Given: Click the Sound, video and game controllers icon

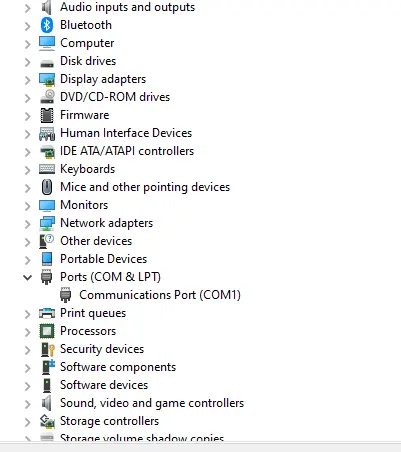Looking at the screenshot, I should click(47, 403).
